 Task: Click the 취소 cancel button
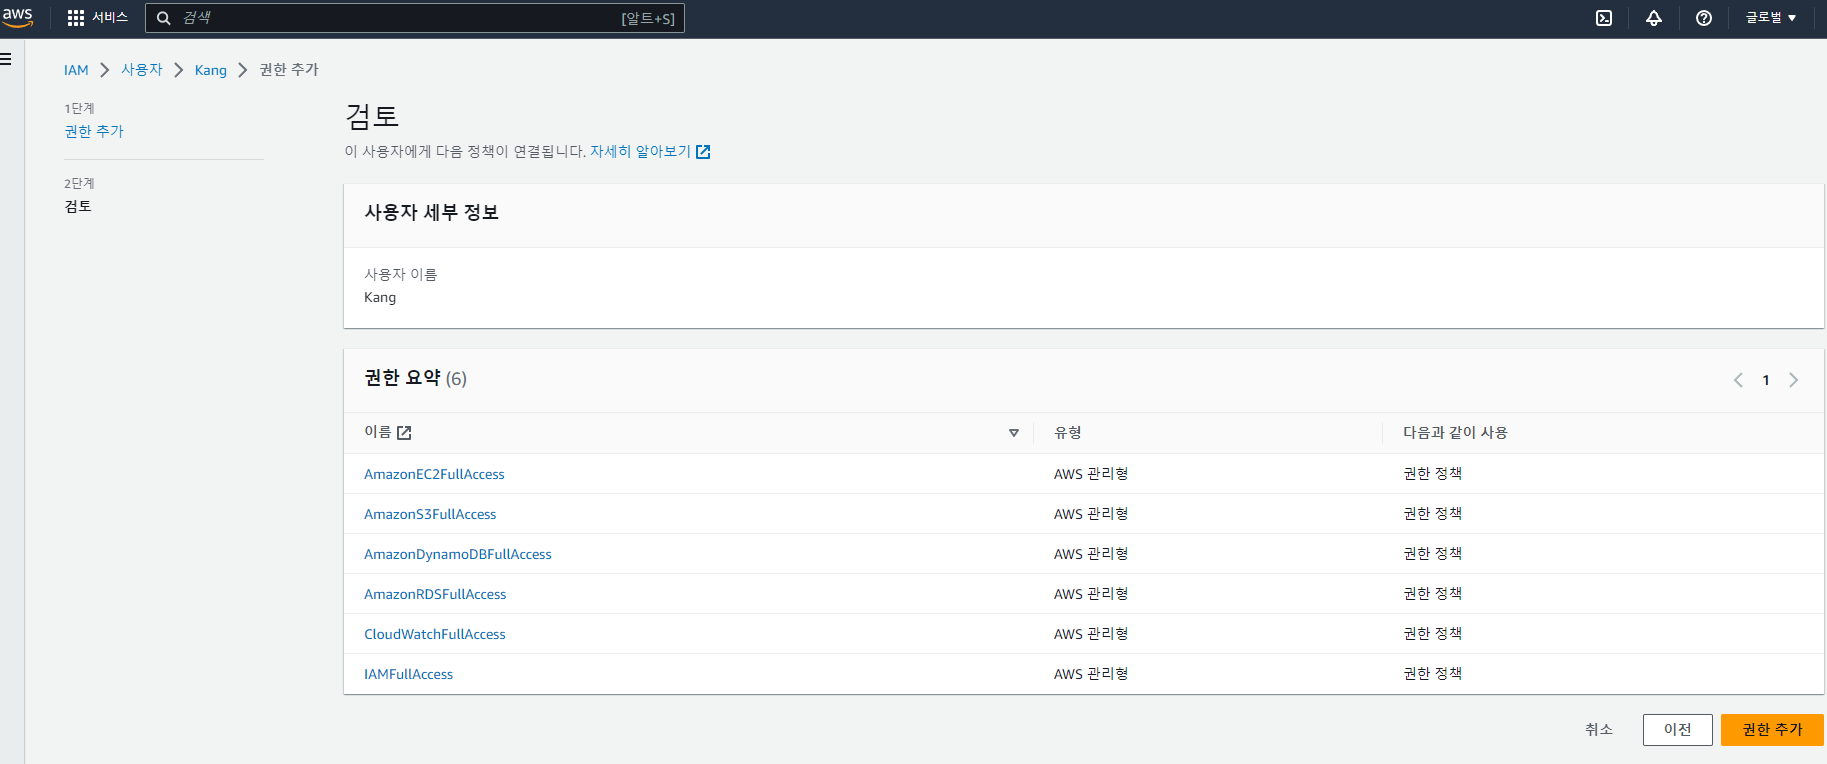(x=1599, y=730)
